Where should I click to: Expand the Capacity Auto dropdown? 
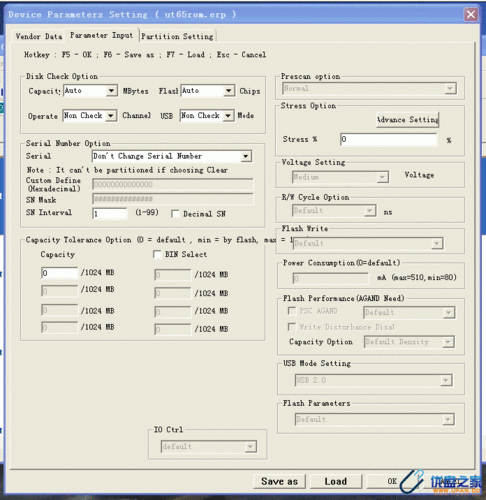[90, 91]
